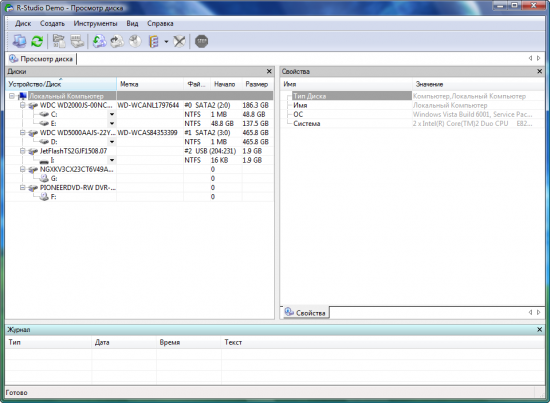Click the Тип column header in Журнал
This screenshot has height=403, width=550.
click(x=49, y=342)
